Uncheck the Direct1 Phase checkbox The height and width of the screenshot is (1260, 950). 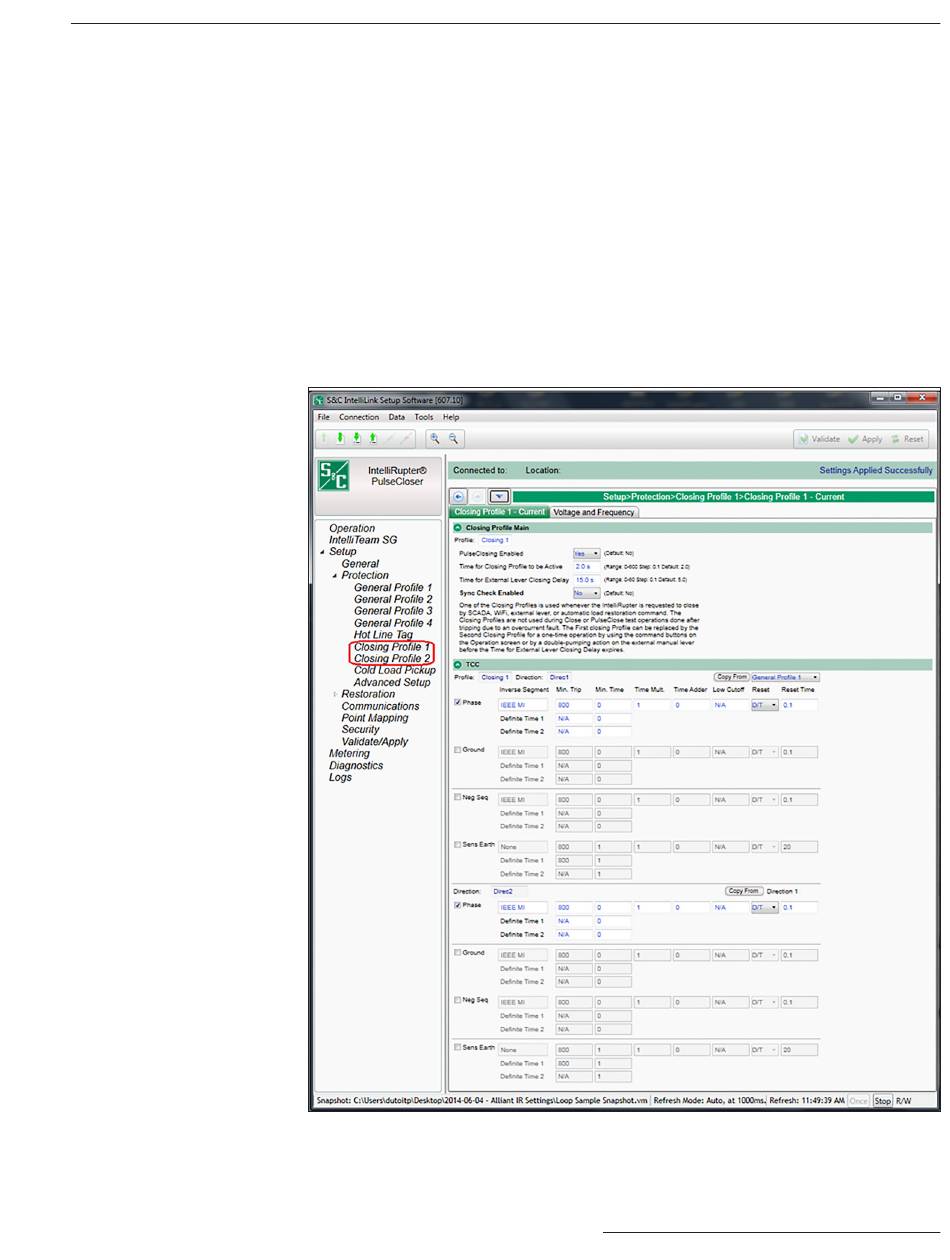tap(458, 702)
